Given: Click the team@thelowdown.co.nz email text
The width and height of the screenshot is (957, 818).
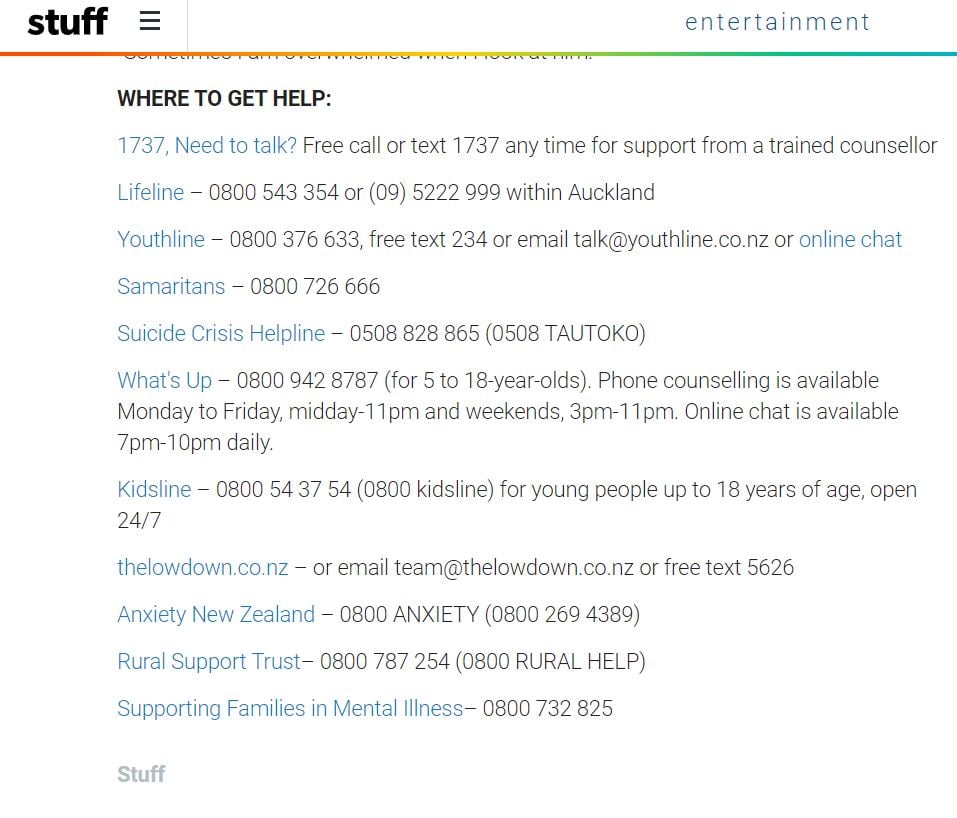Looking at the screenshot, I should pos(514,567).
